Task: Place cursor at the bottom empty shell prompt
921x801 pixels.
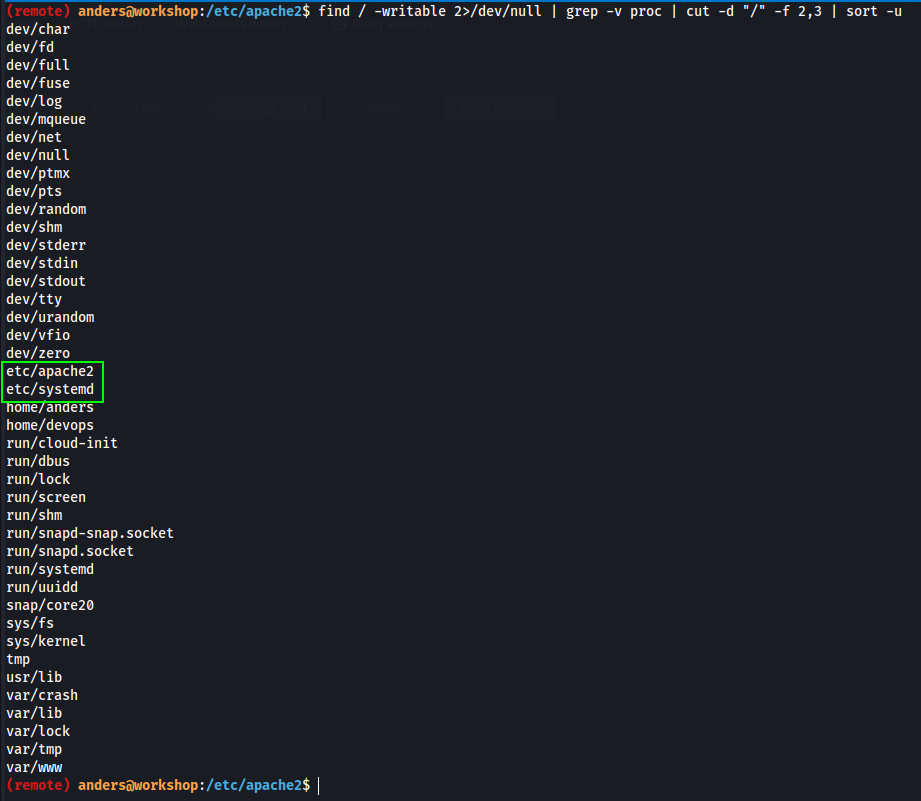Action: (x=319, y=785)
